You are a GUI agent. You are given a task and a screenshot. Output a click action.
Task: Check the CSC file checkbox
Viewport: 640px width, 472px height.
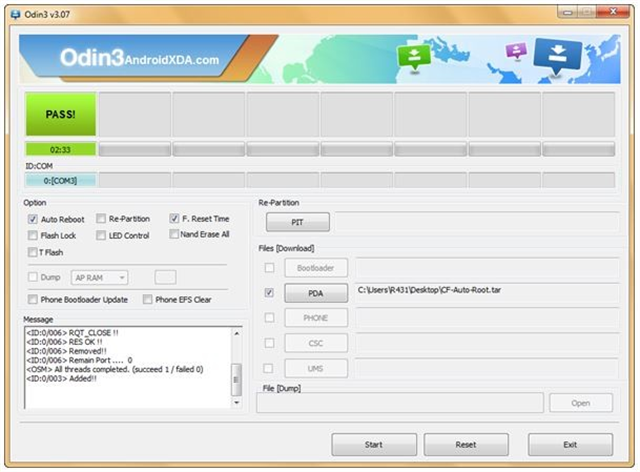click(269, 343)
